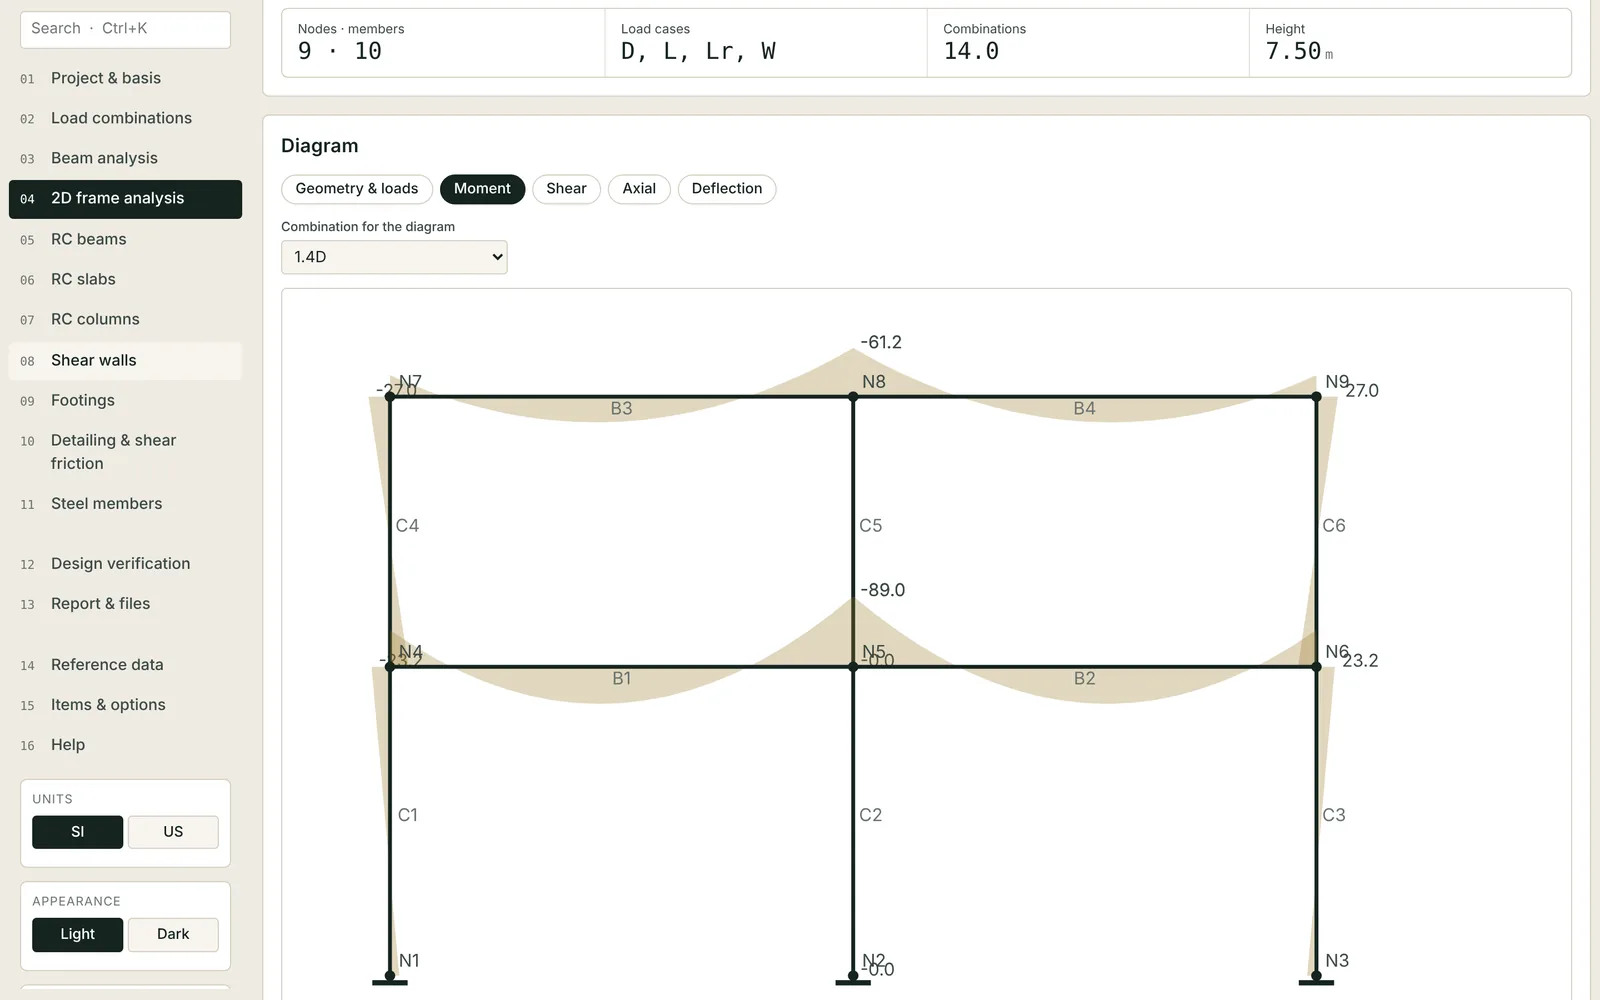The width and height of the screenshot is (1600, 1000).
Task: Click the 23.2 moment value at N6
Action: (1360, 661)
